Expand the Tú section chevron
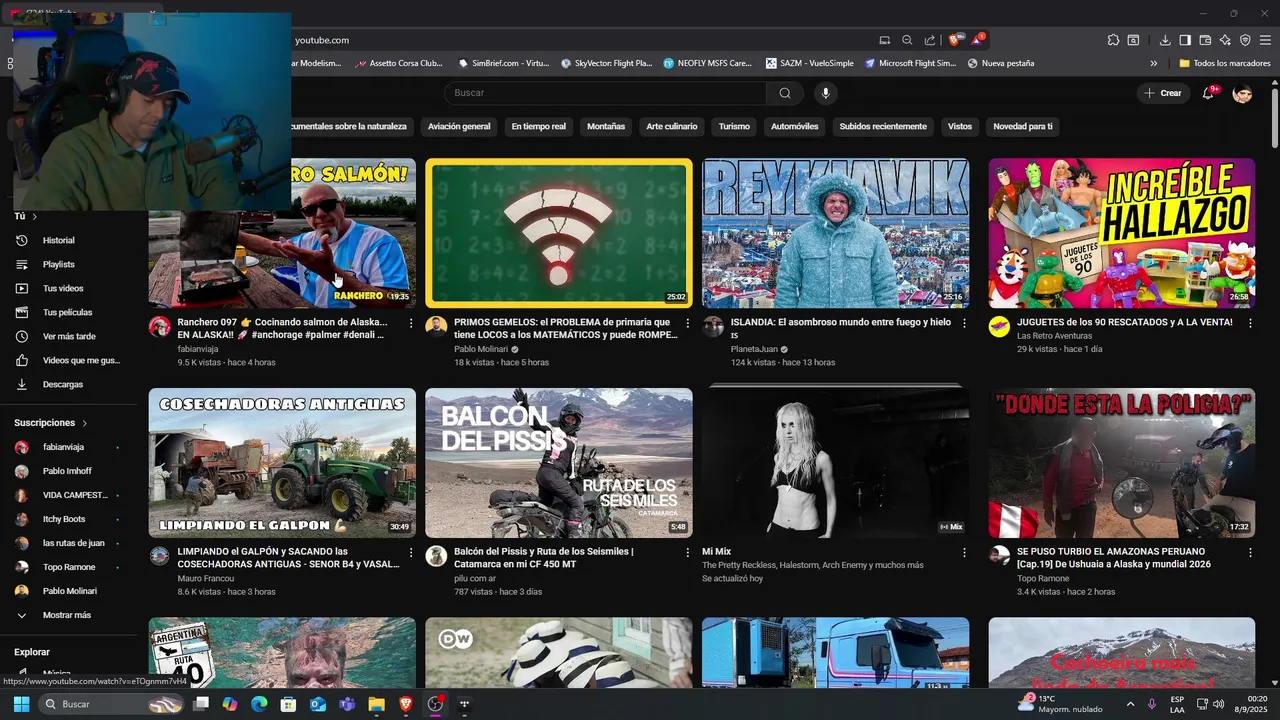Screen dimensions: 1280x720 pyautogui.click(x=34, y=216)
